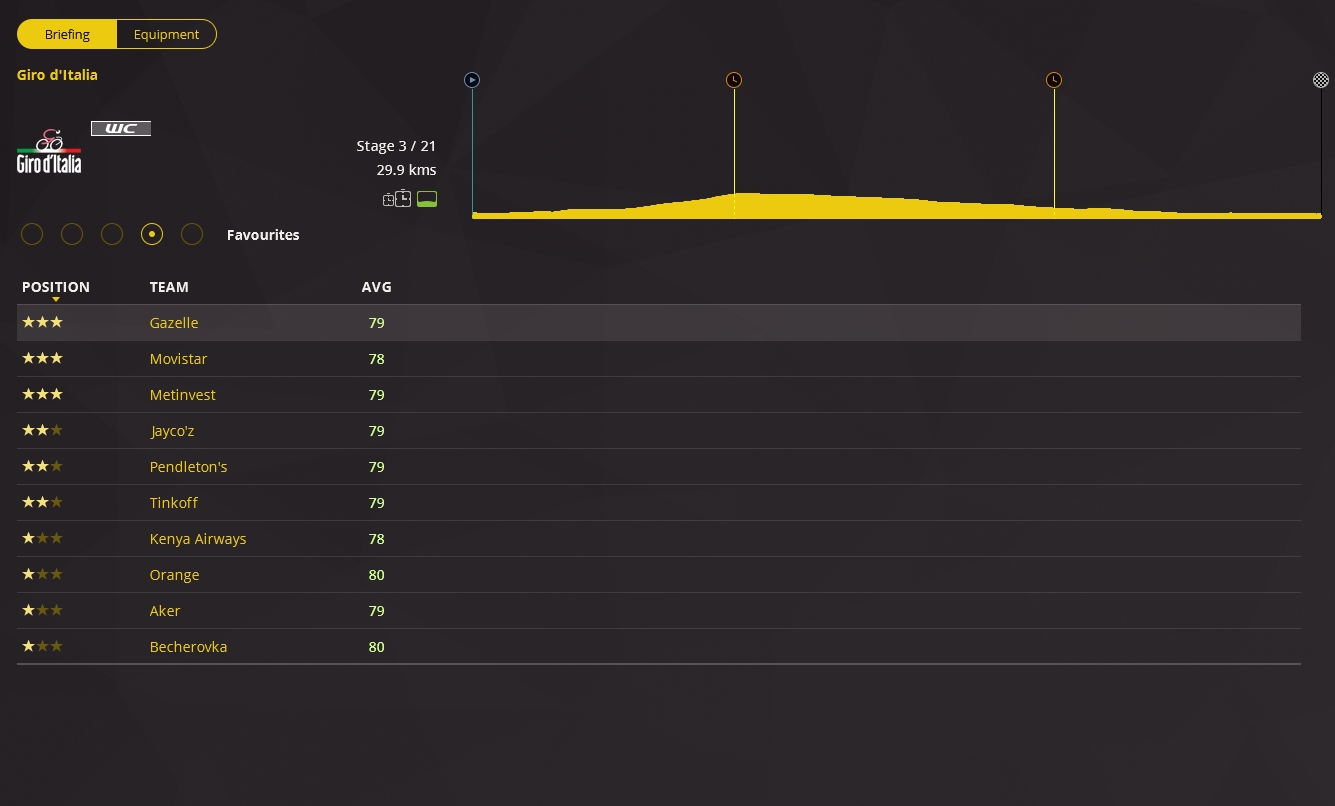Open the Kenya Airways team link

tap(198, 539)
